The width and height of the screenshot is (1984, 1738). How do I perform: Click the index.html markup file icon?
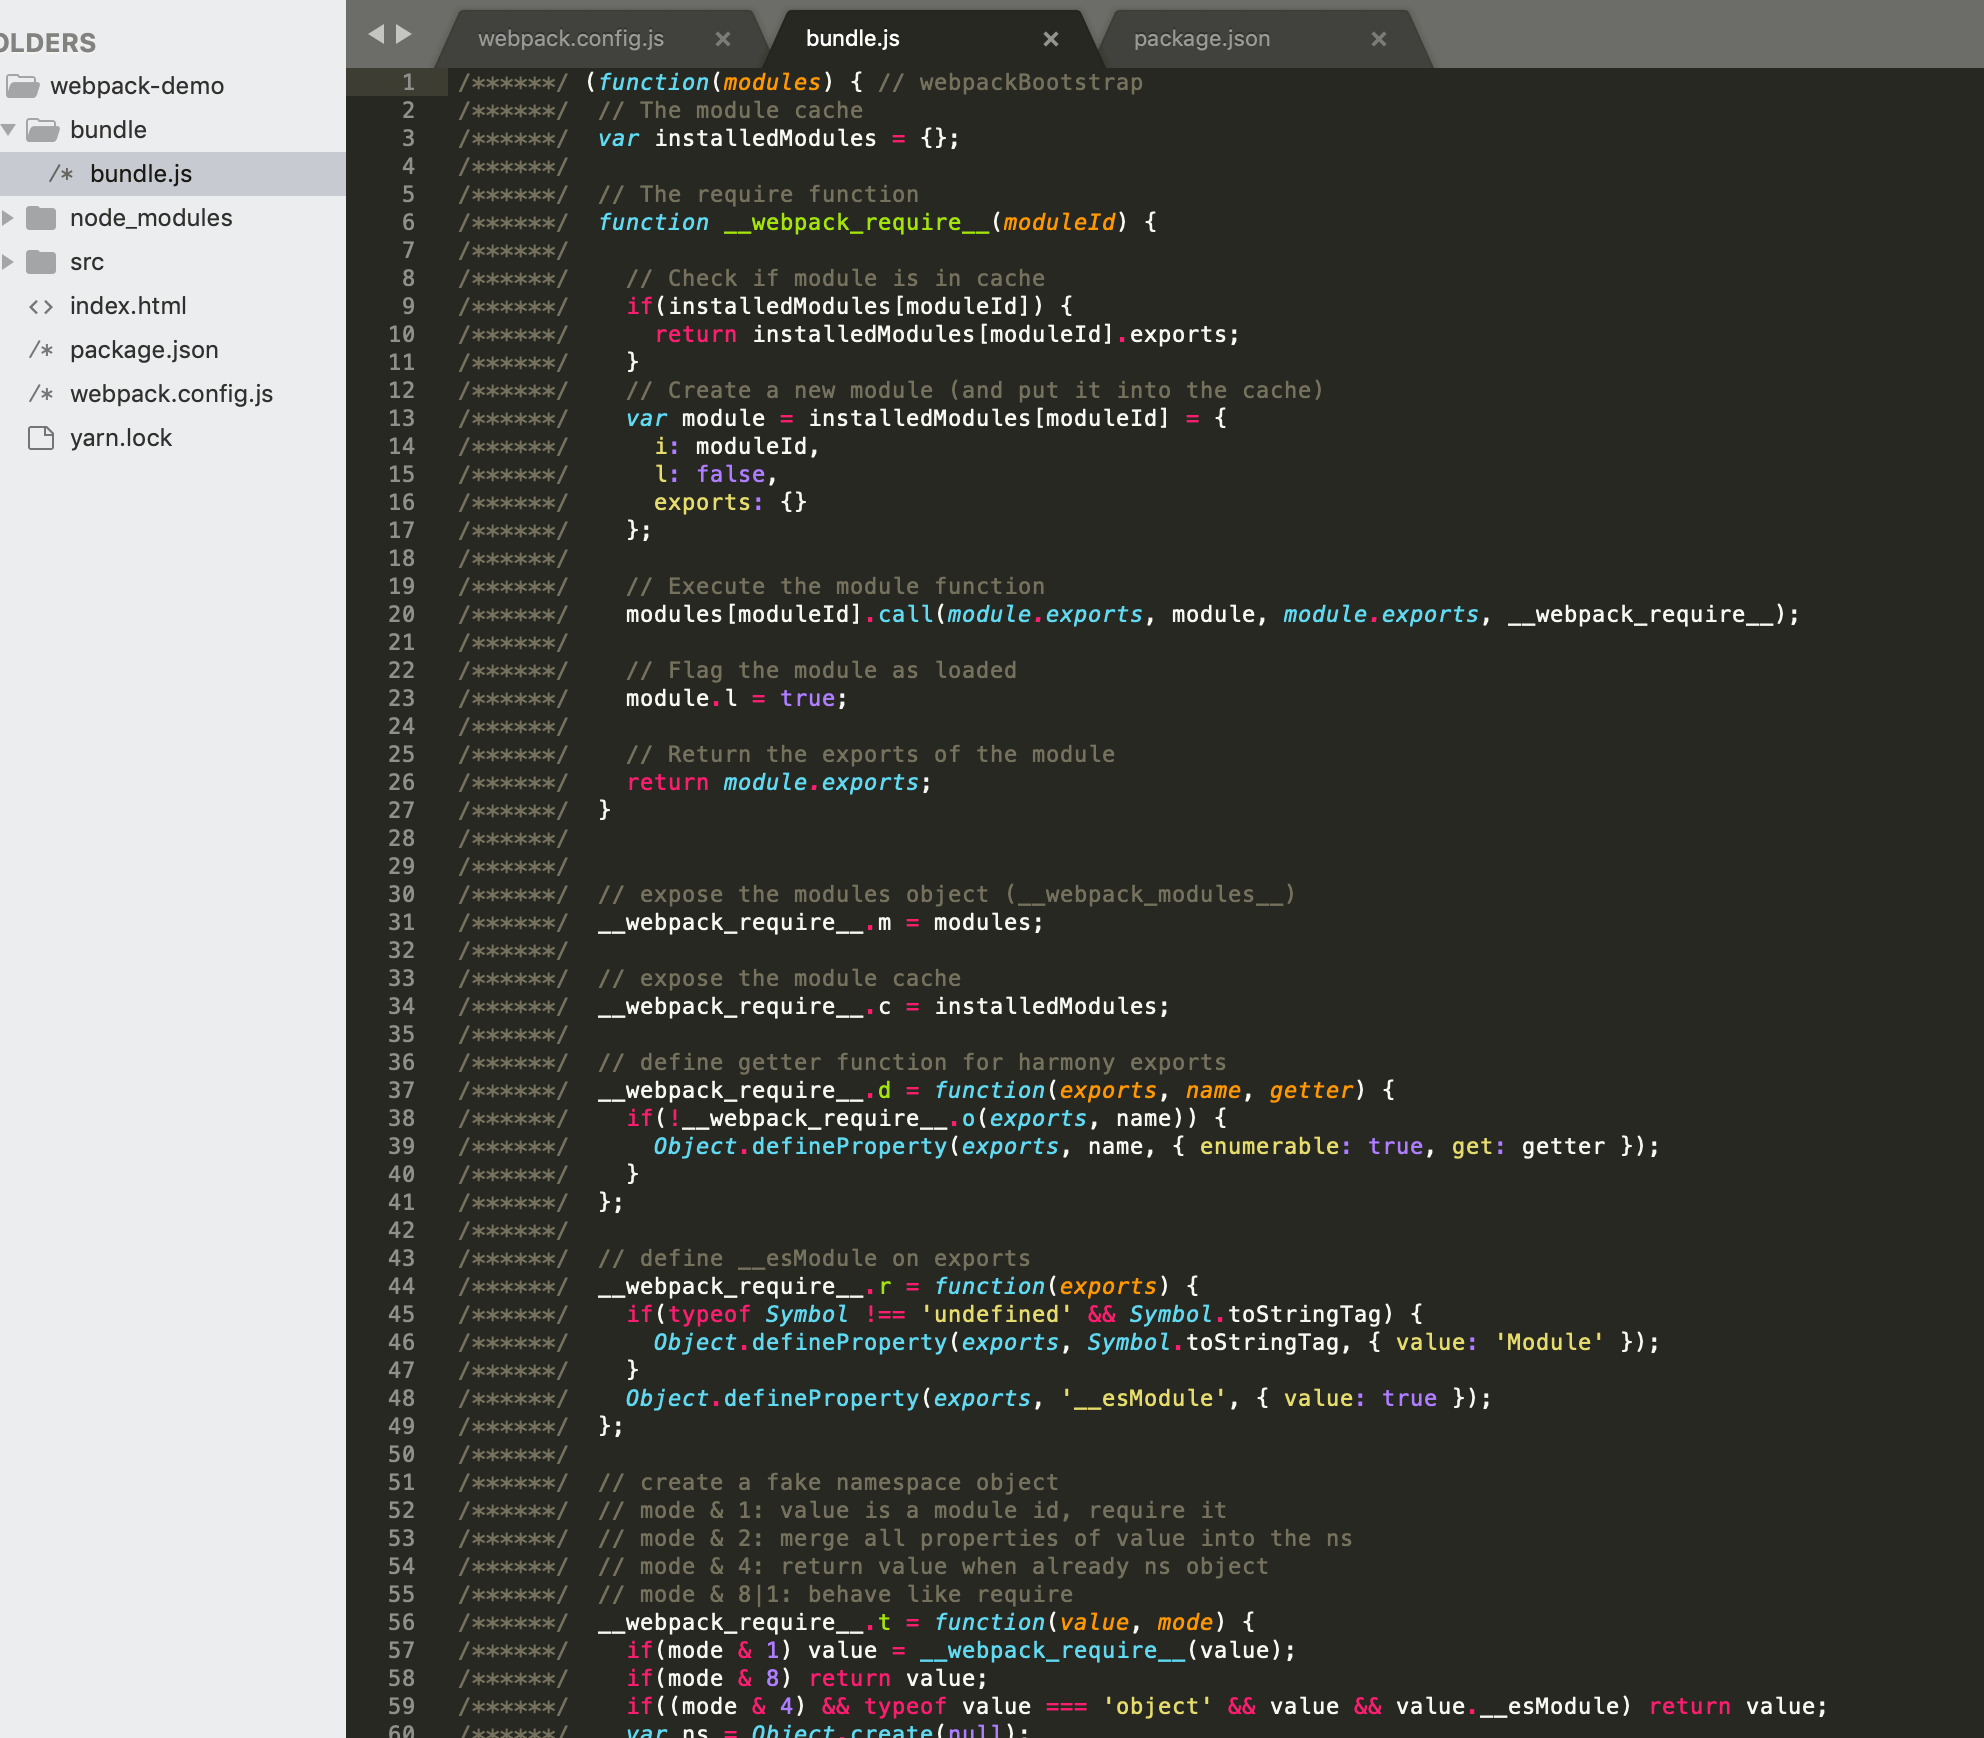click(x=41, y=306)
